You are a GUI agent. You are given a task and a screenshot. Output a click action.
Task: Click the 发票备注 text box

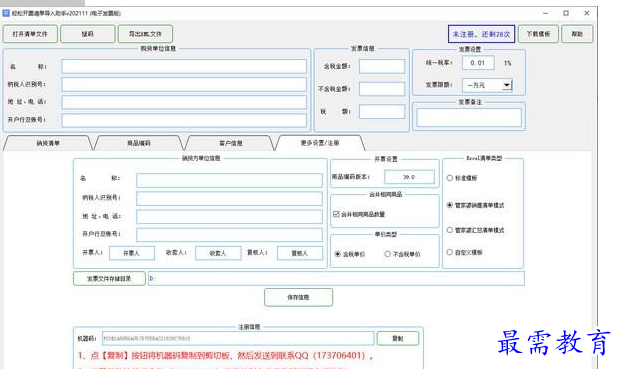tap(469, 118)
